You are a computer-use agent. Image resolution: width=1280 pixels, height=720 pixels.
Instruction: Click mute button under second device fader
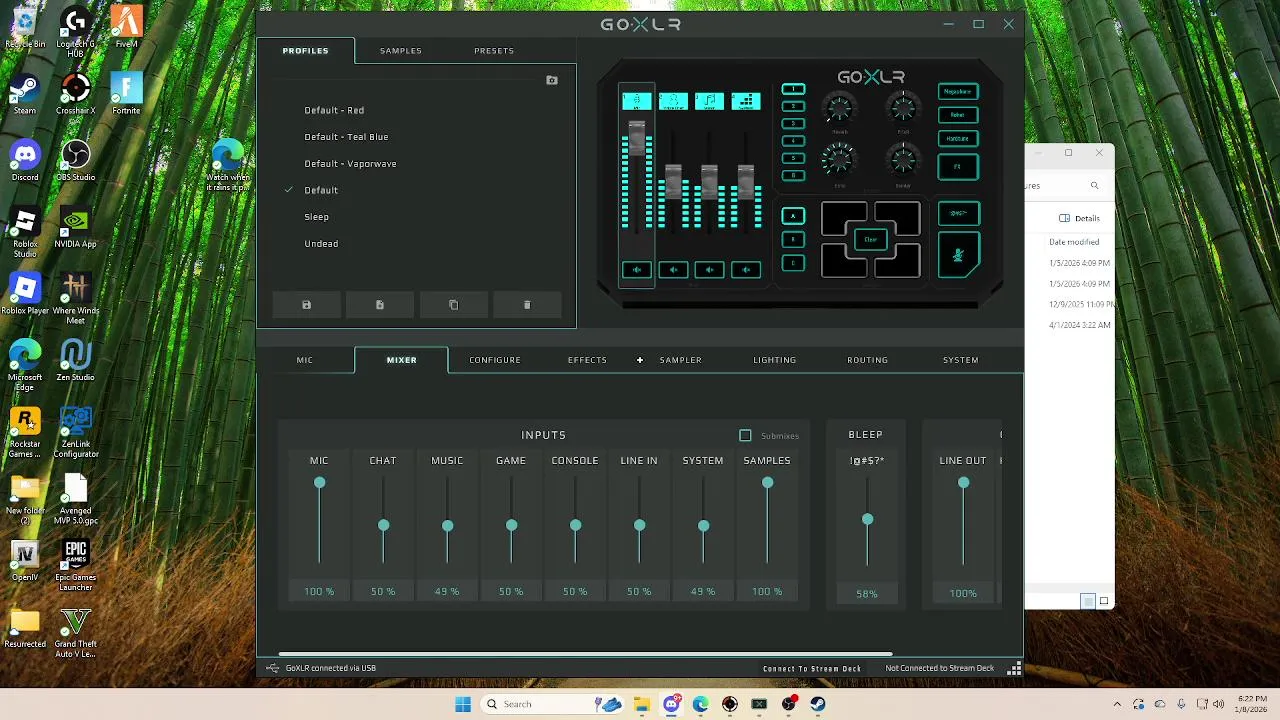click(x=673, y=269)
